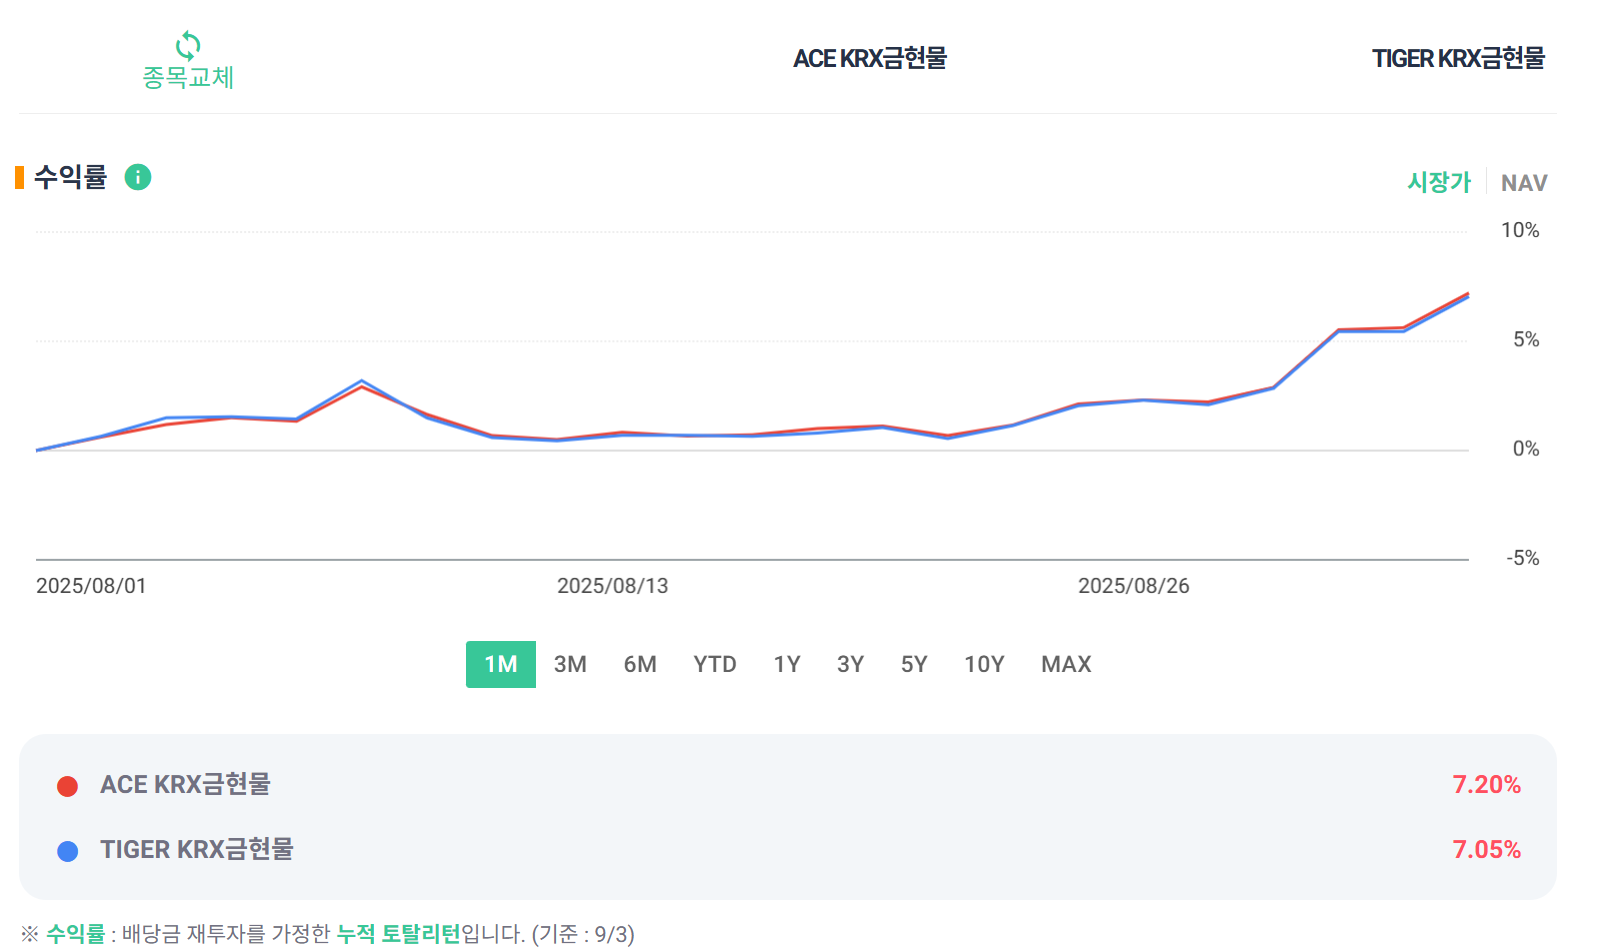Click the 2025/08/13 axis date
Image resolution: width=1600 pixels, height=950 pixels.
click(612, 586)
